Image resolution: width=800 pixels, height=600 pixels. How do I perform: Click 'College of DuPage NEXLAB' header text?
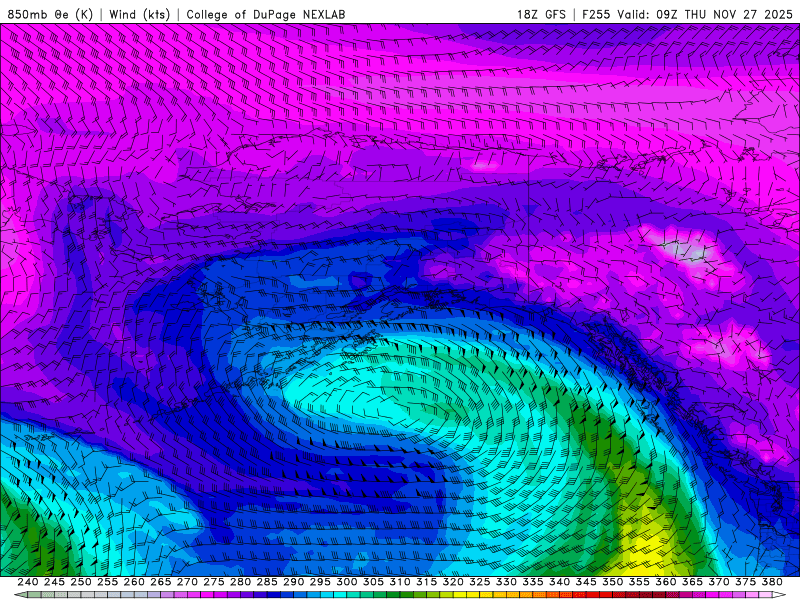(x=266, y=14)
